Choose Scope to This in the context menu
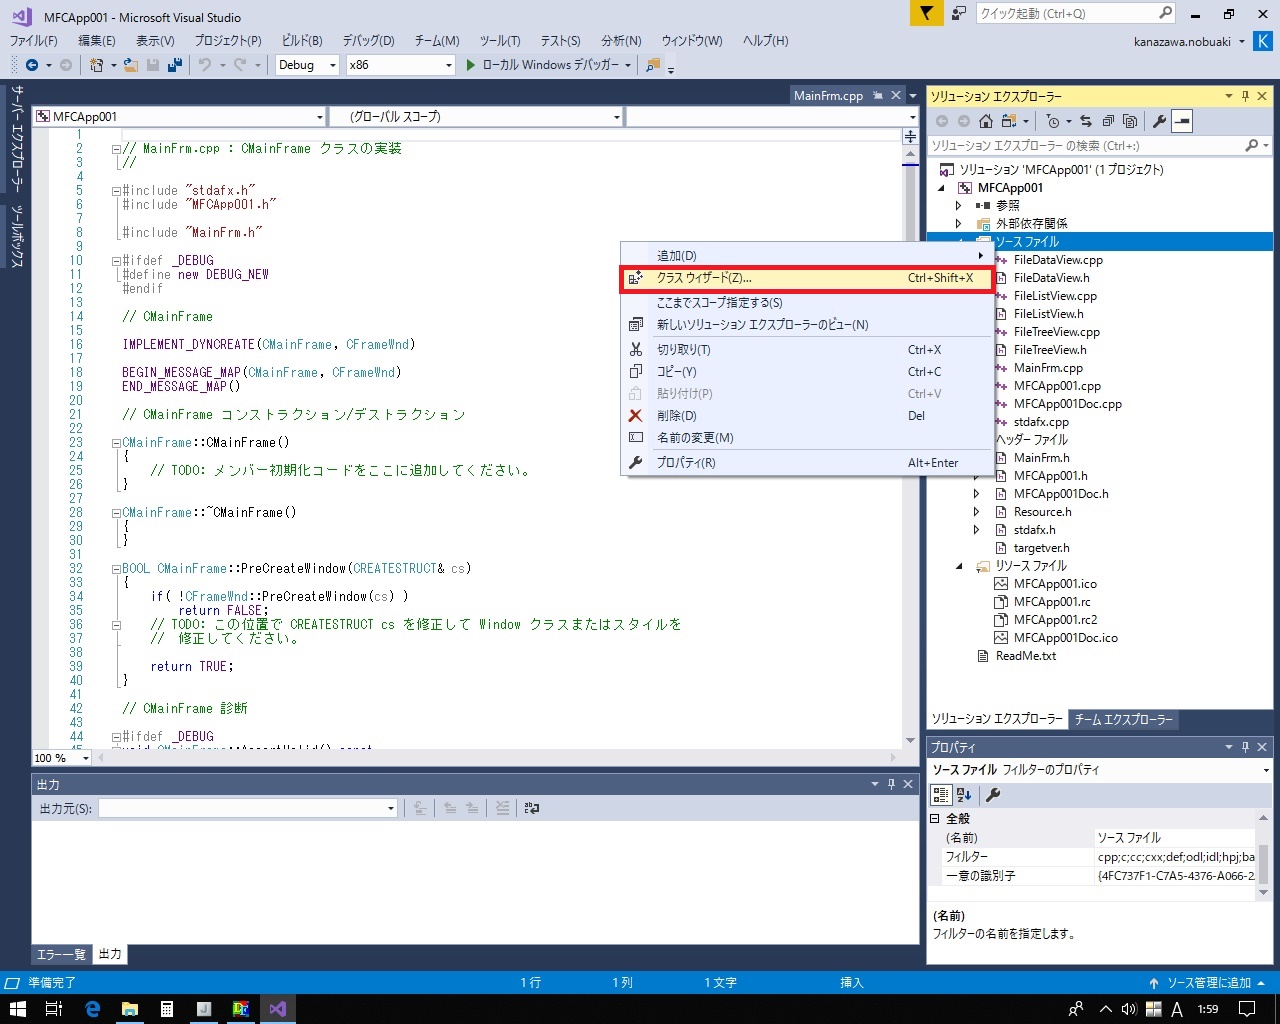Viewport: 1280px width, 1024px height. (x=807, y=303)
